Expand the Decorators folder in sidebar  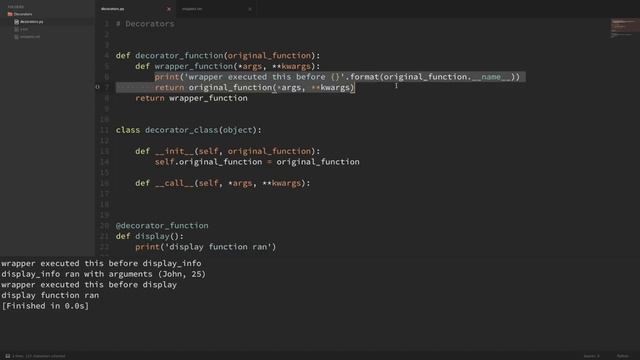[x=20, y=14]
